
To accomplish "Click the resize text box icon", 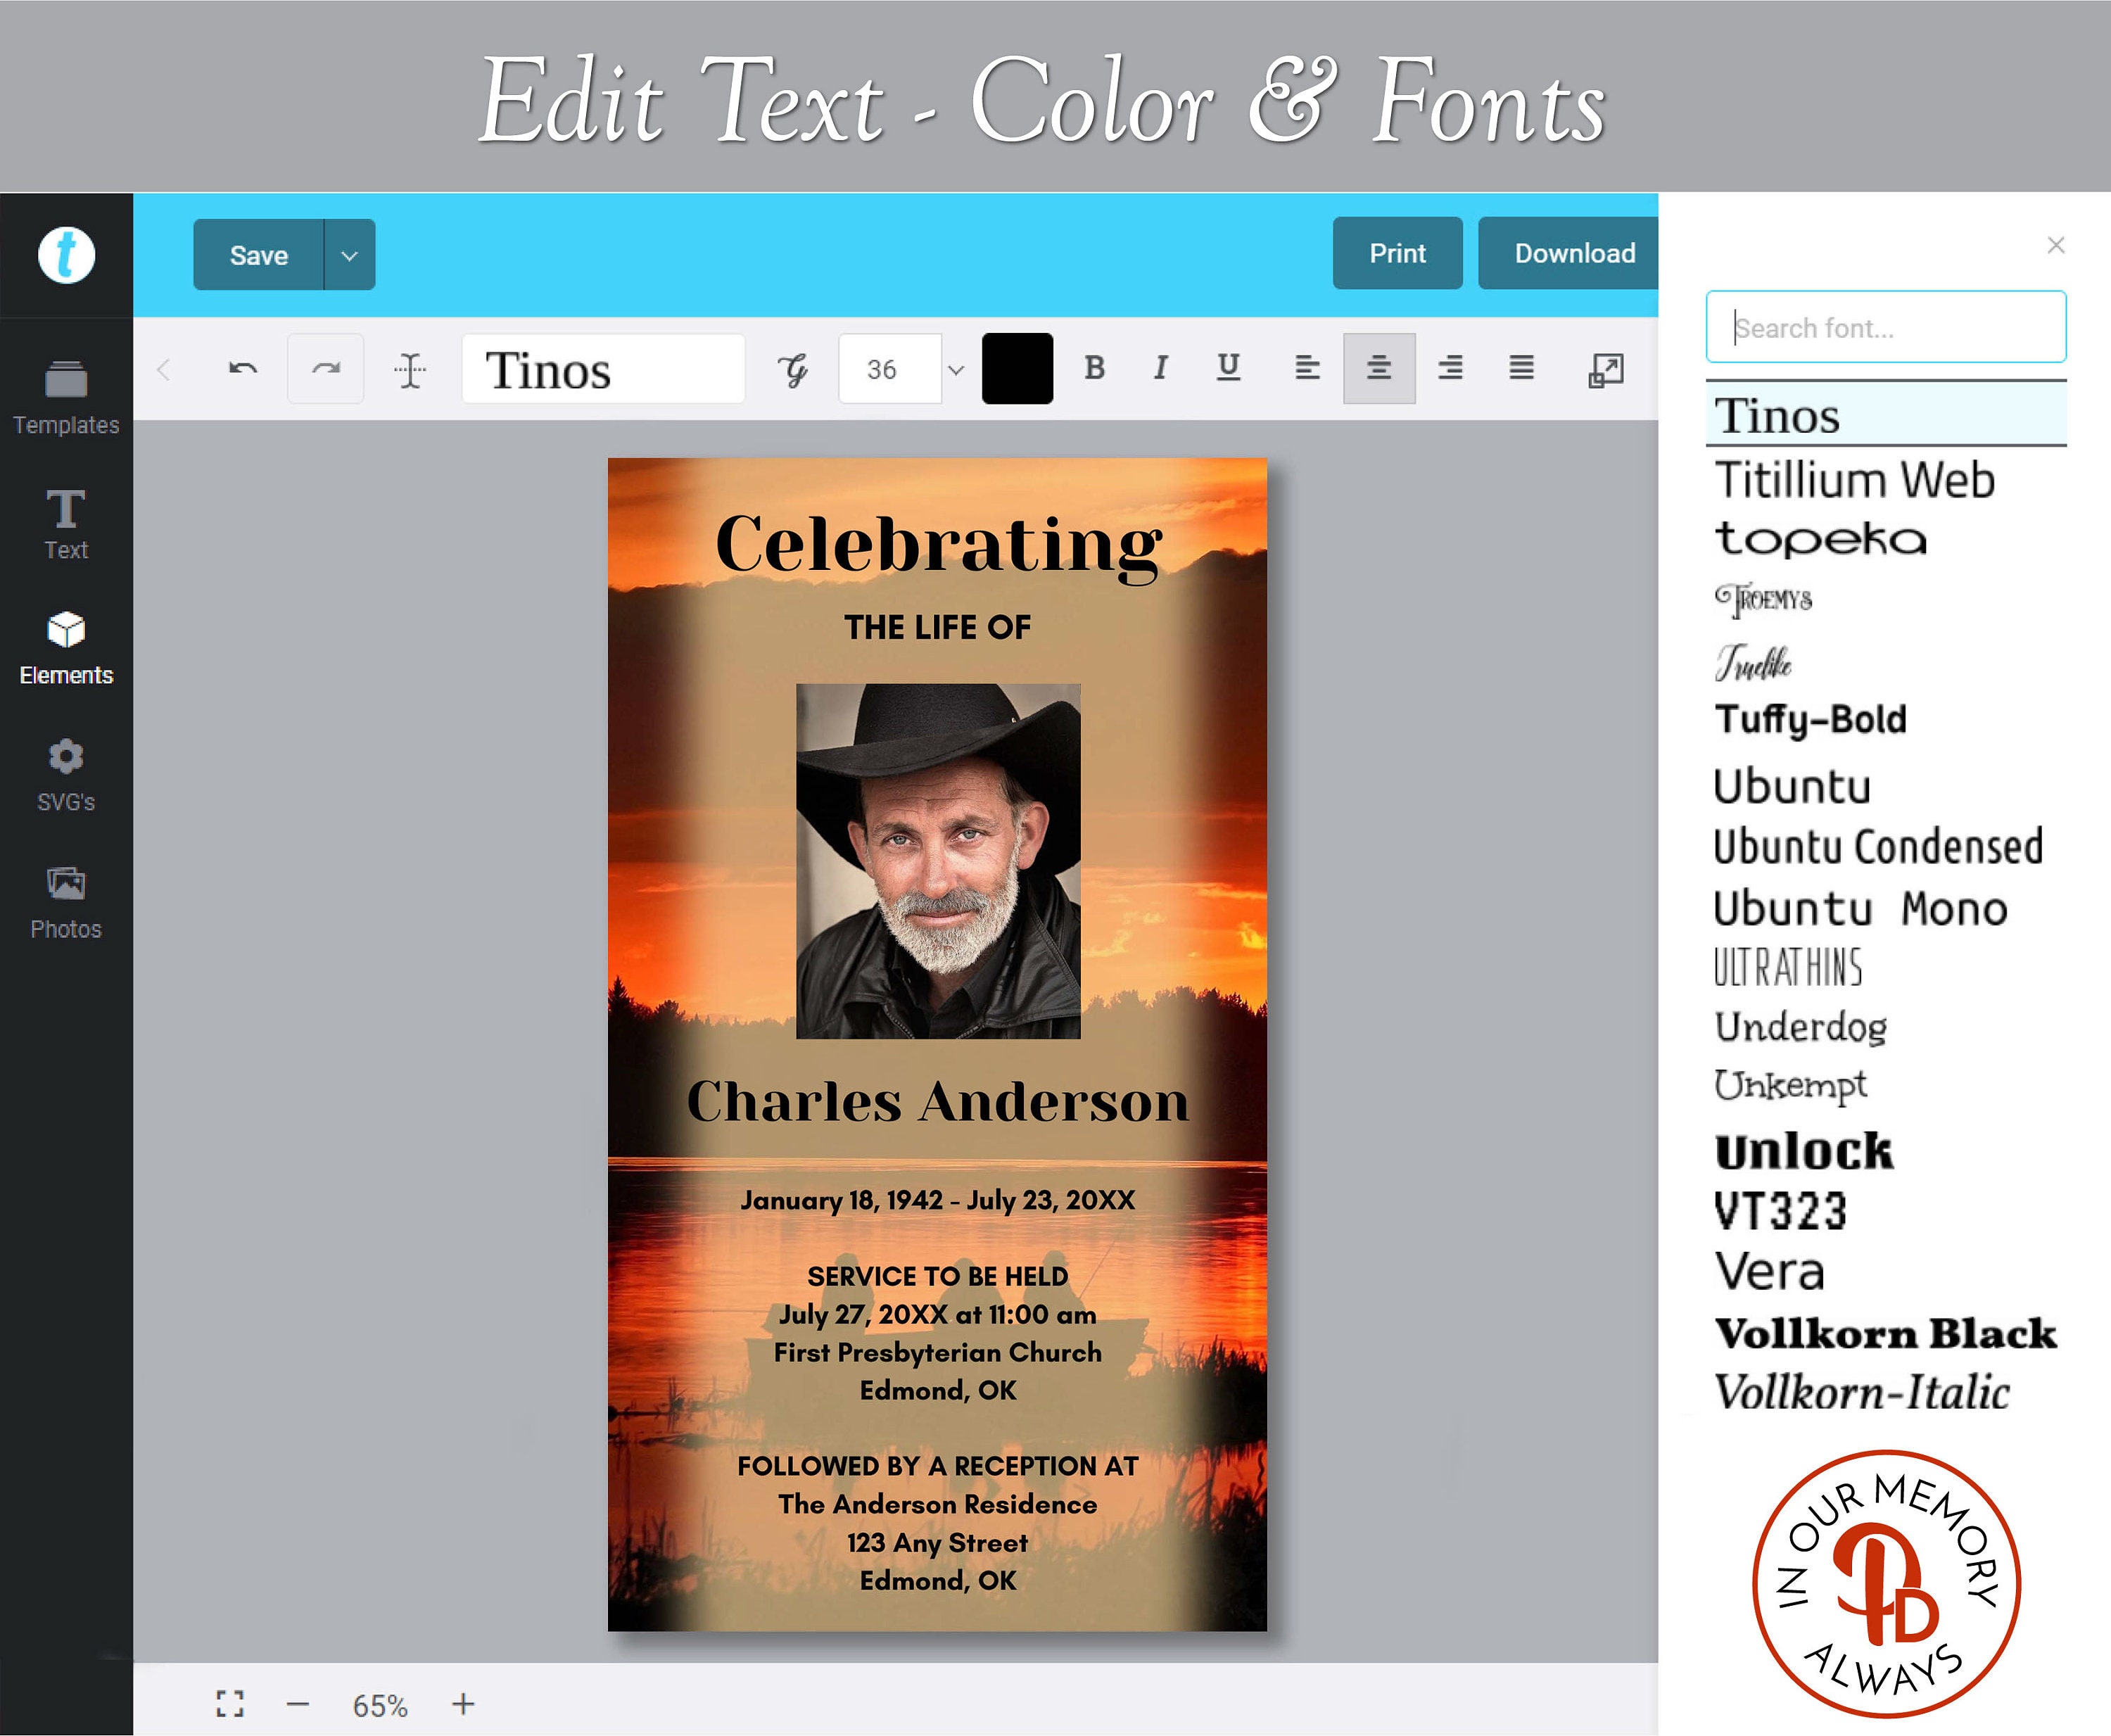I will coord(1606,370).
